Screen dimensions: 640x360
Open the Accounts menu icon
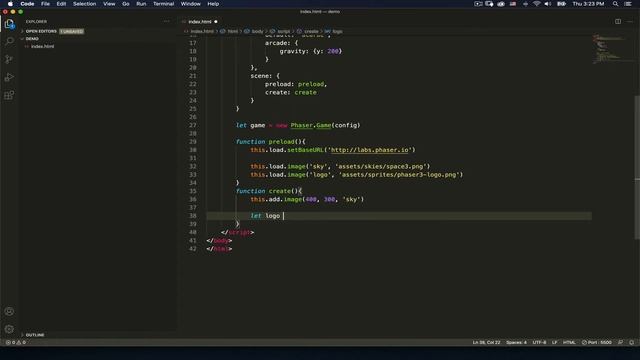(x=9, y=311)
